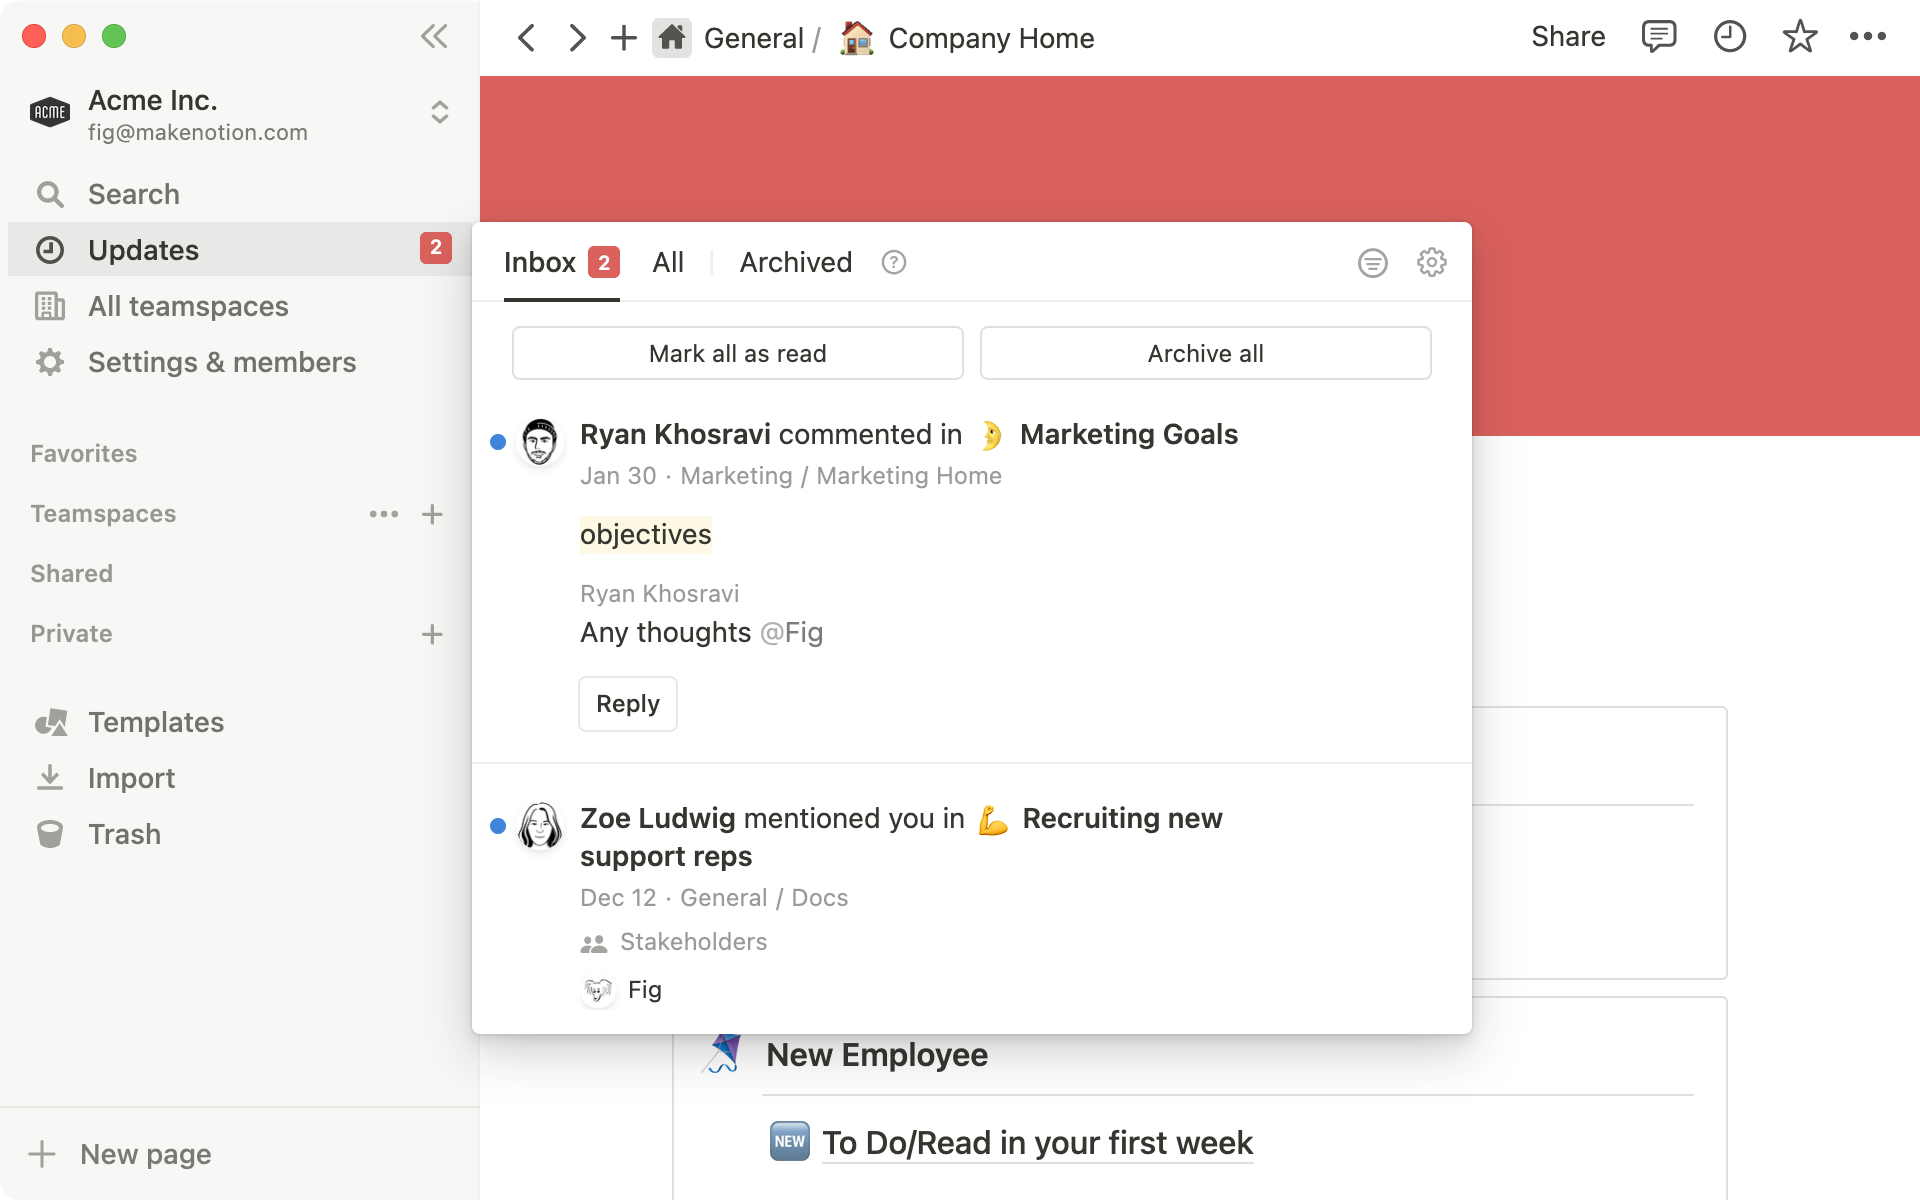Open the Acme Inc. workspace switcher
This screenshot has width=1920, height=1200.
439,113
